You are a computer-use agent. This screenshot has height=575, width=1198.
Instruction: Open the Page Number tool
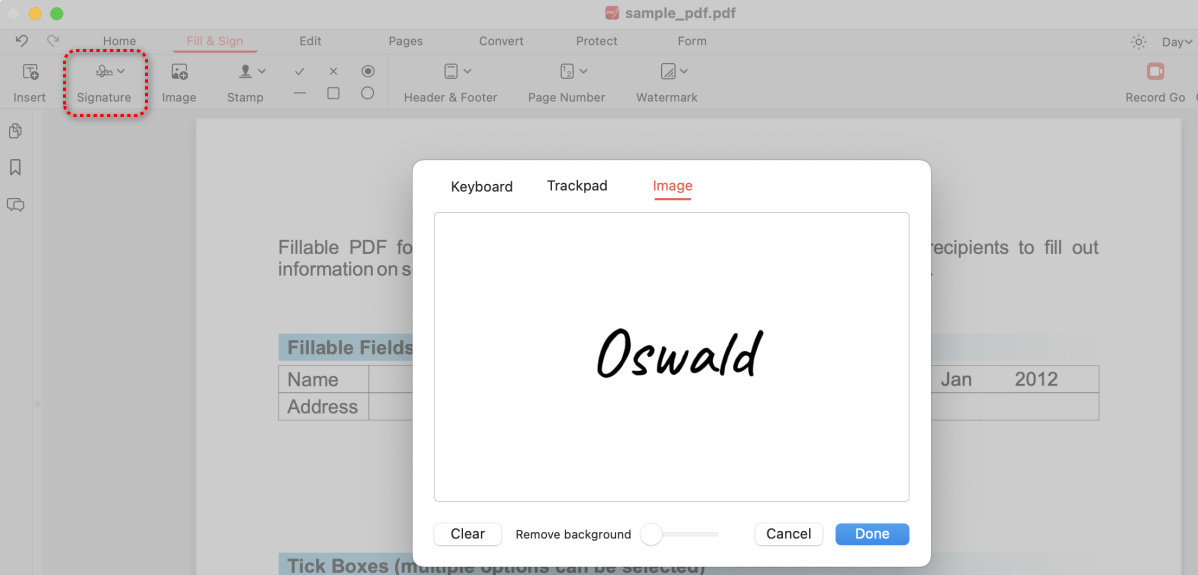[x=566, y=83]
